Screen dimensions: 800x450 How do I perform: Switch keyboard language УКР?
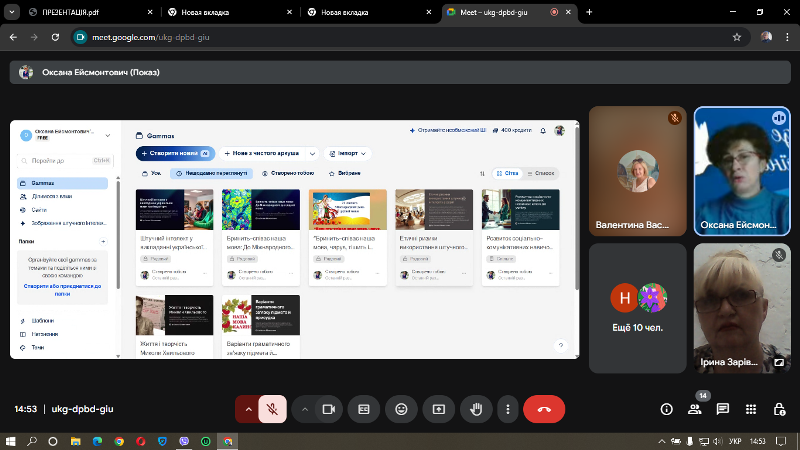[x=735, y=441]
